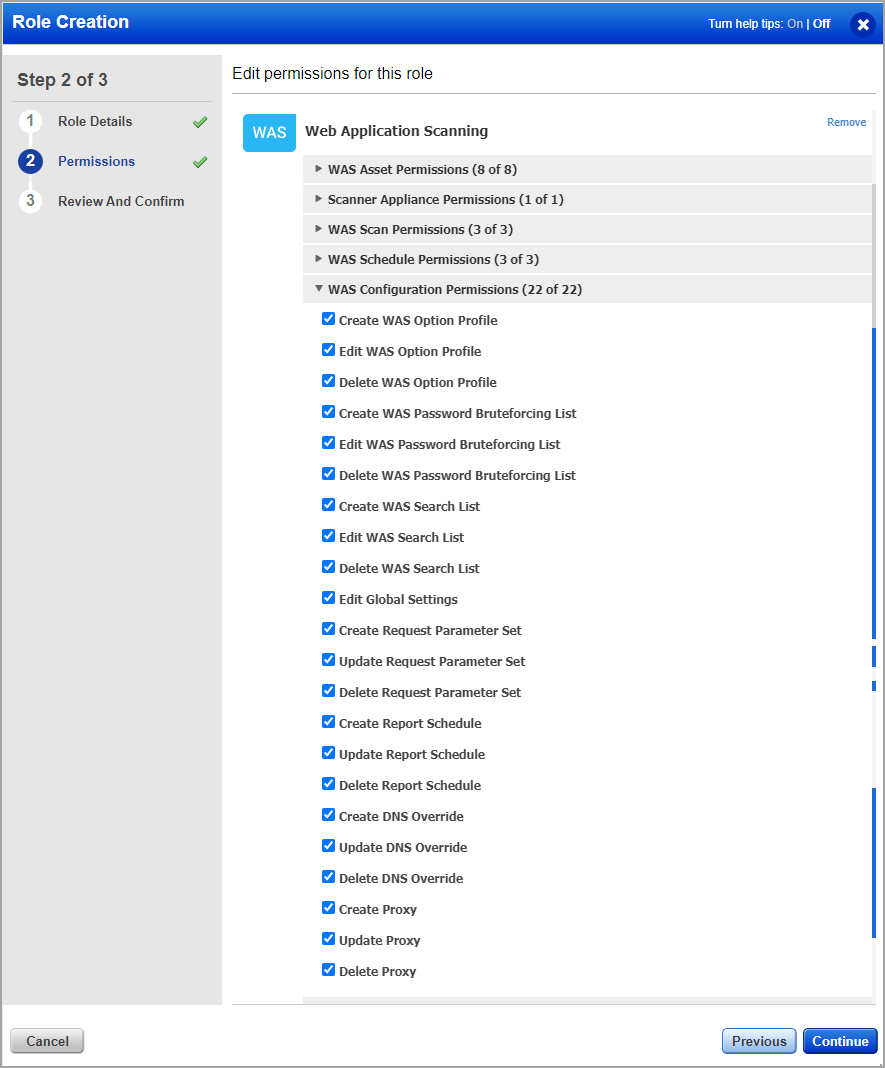The width and height of the screenshot is (885, 1068).
Task: Open the Role Details step
Action: point(95,122)
